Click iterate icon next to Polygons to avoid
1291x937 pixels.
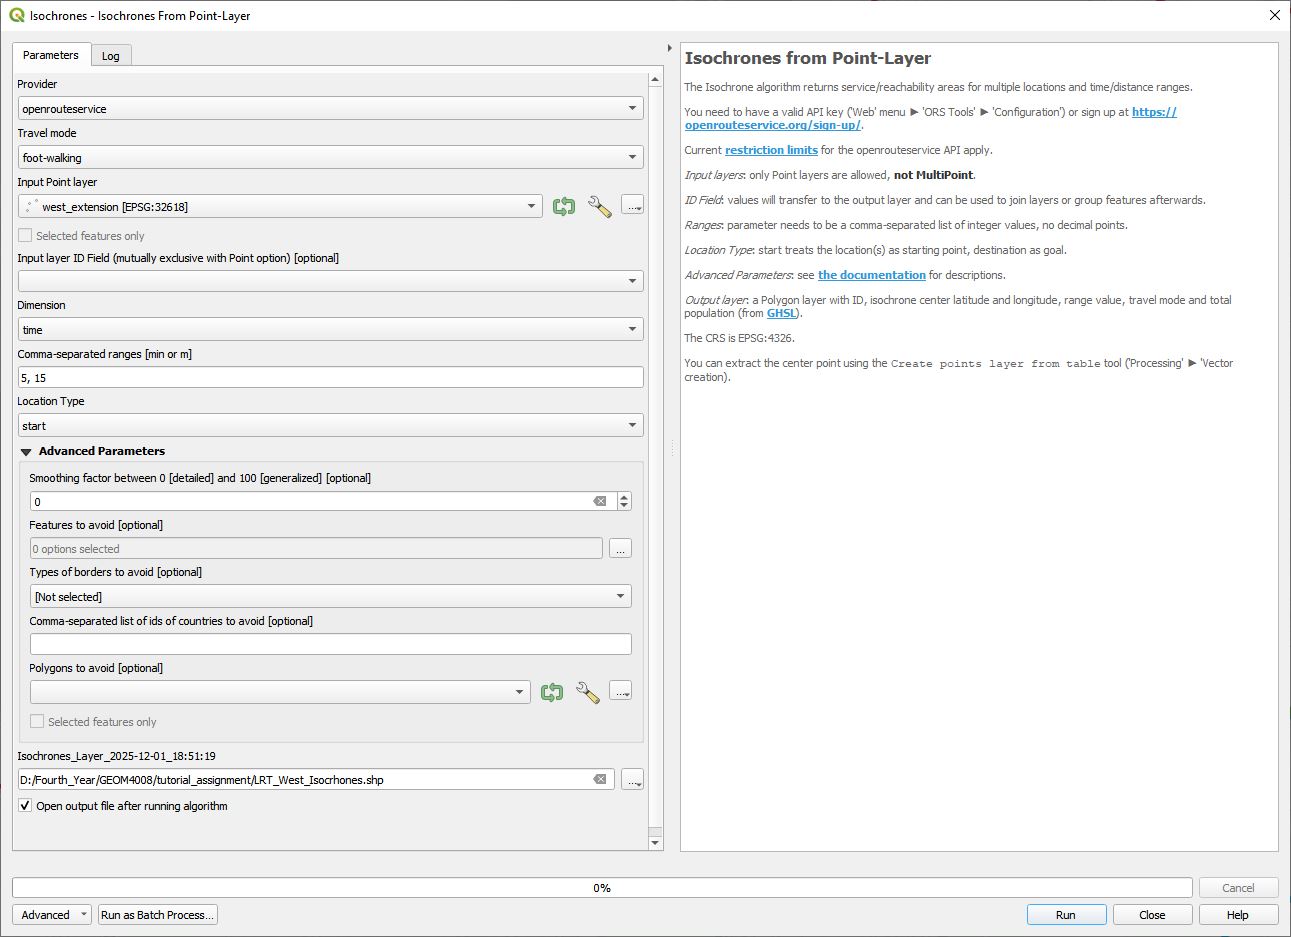tap(552, 692)
